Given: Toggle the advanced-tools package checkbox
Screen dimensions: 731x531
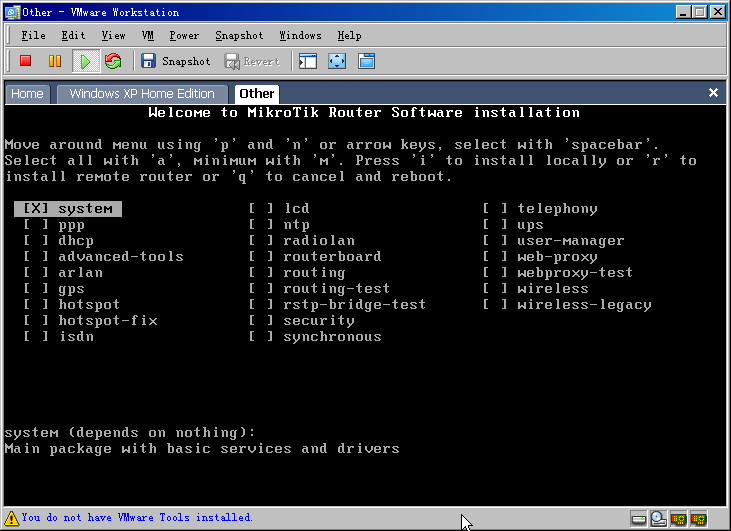Looking at the screenshot, I should [x=36, y=256].
